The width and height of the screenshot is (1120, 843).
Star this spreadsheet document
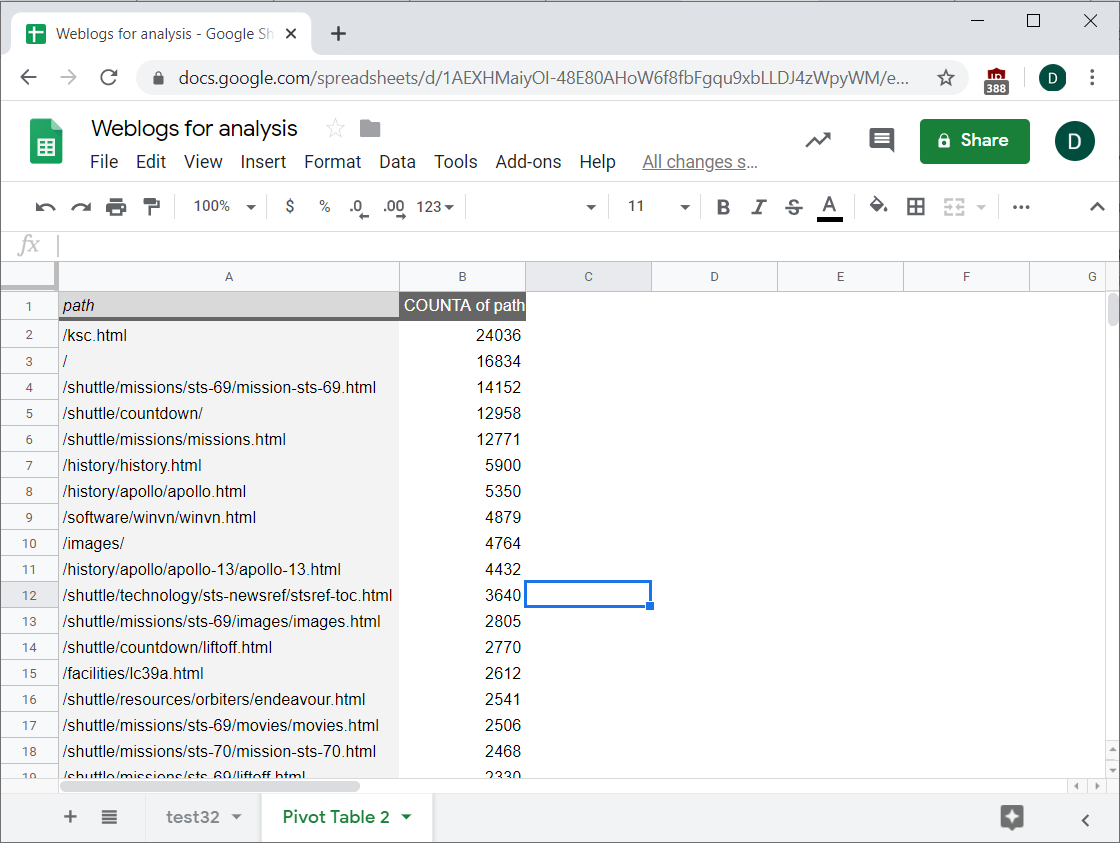pyautogui.click(x=335, y=128)
